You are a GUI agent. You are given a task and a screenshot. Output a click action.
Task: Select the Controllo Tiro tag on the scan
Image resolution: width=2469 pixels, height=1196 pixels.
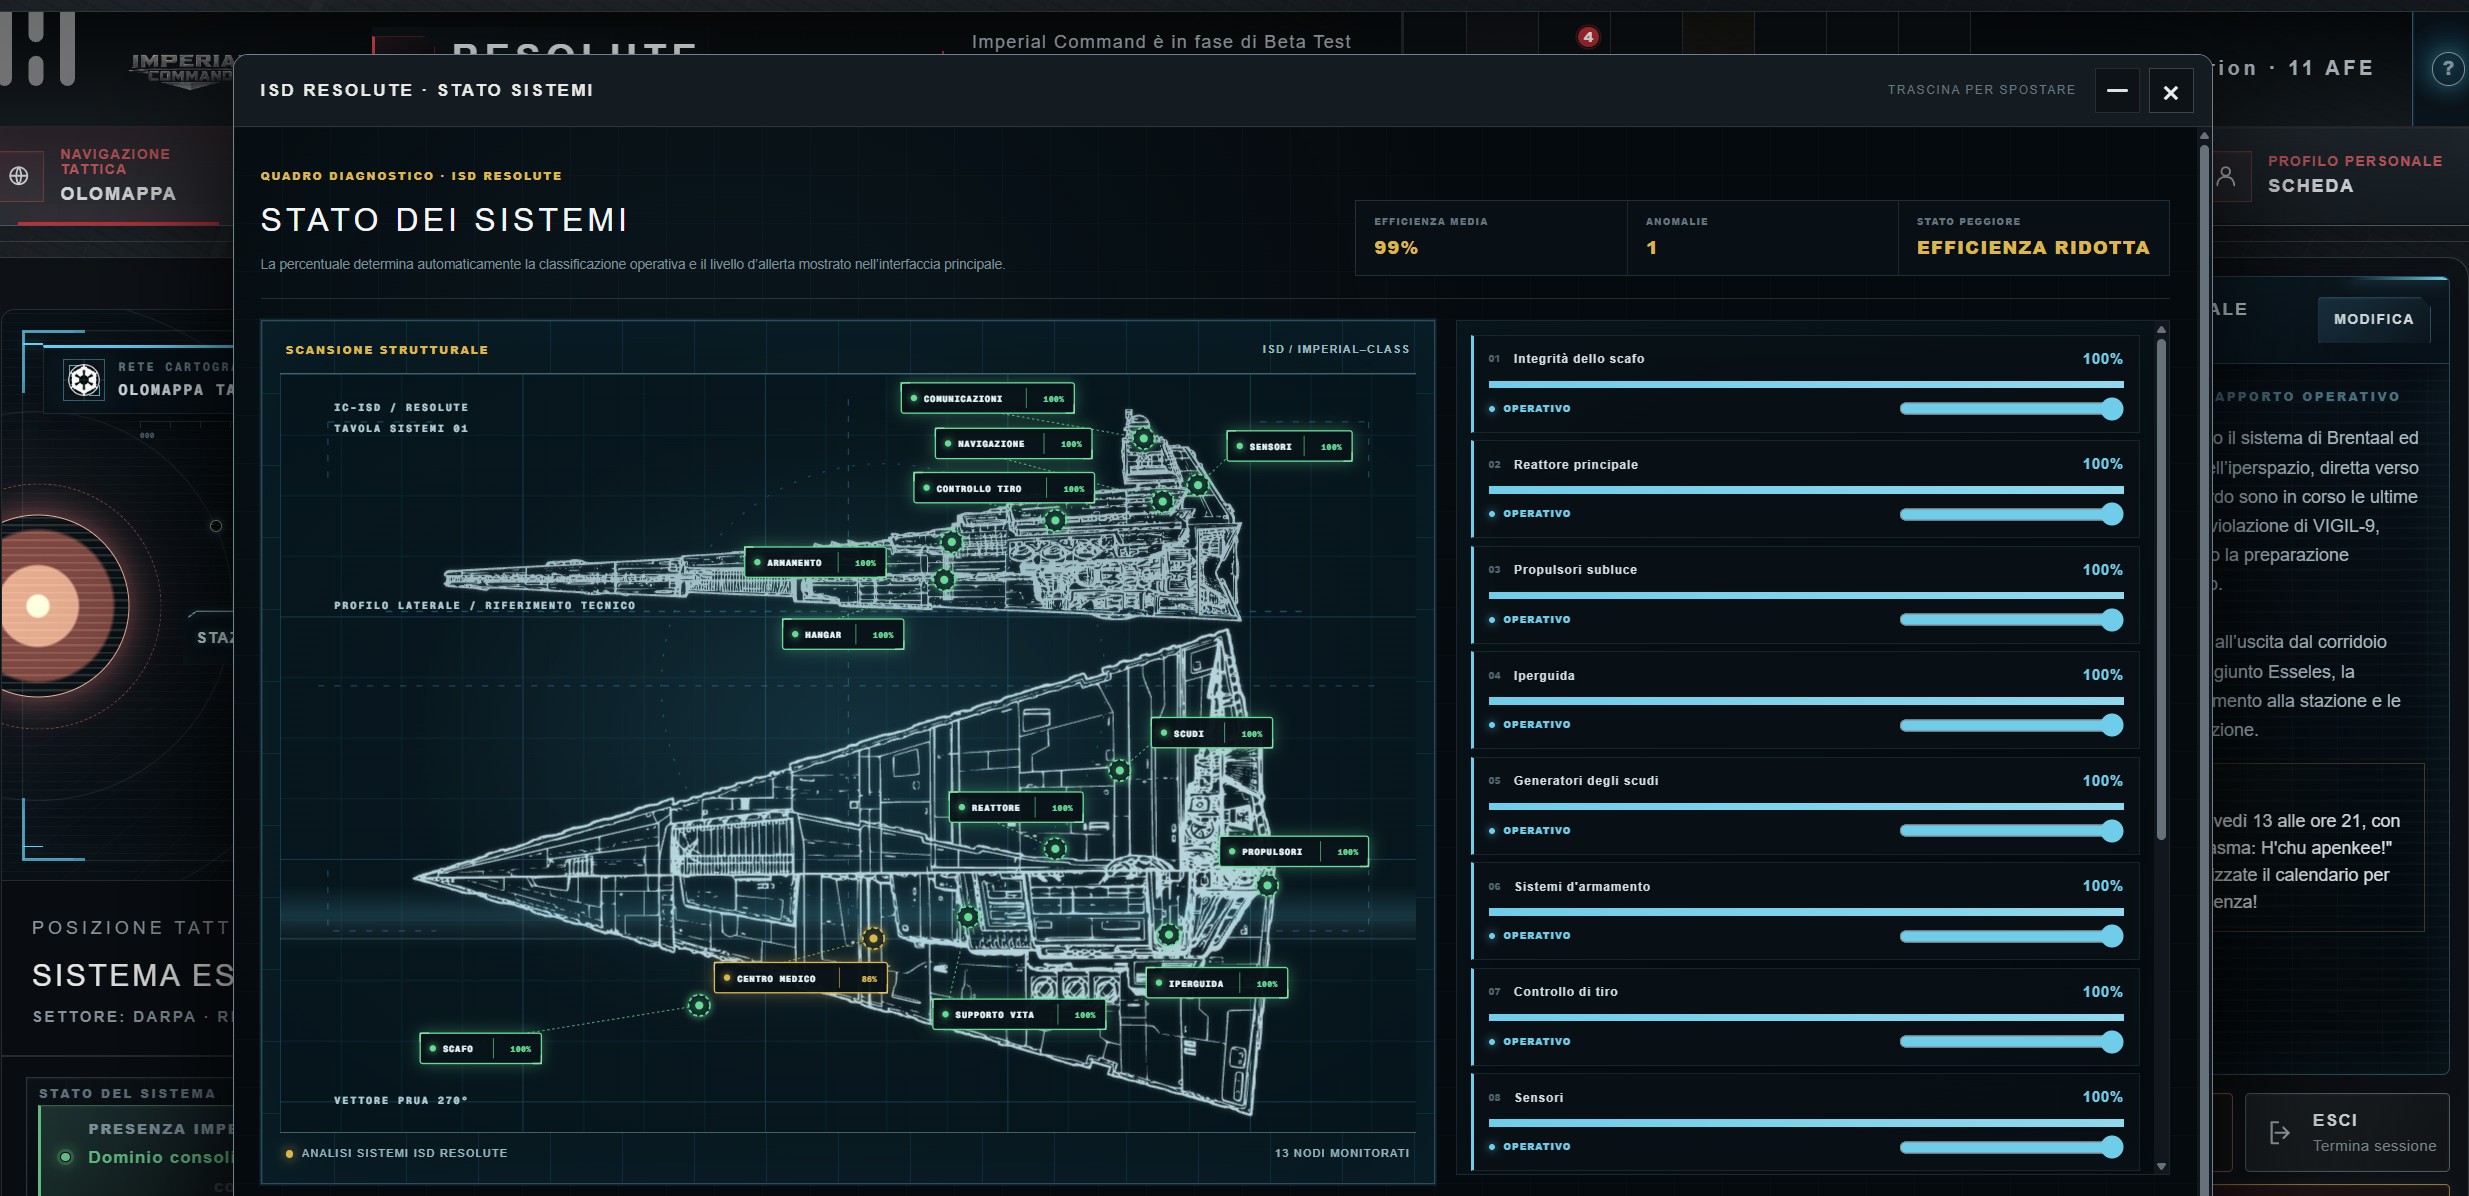tap(1004, 488)
